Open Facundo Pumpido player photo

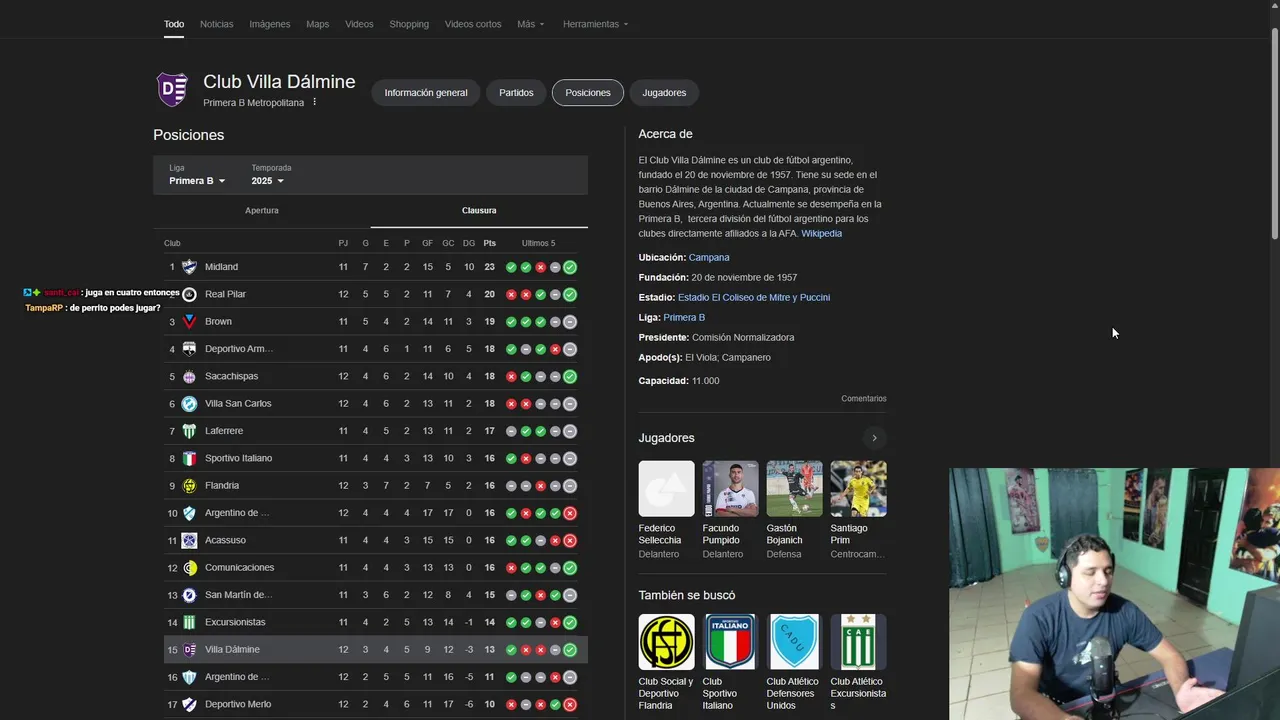click(731, 488)
